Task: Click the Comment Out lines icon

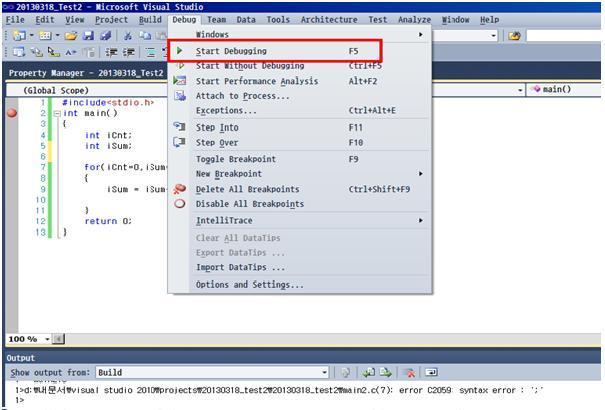Action: (x=150, y=52)
